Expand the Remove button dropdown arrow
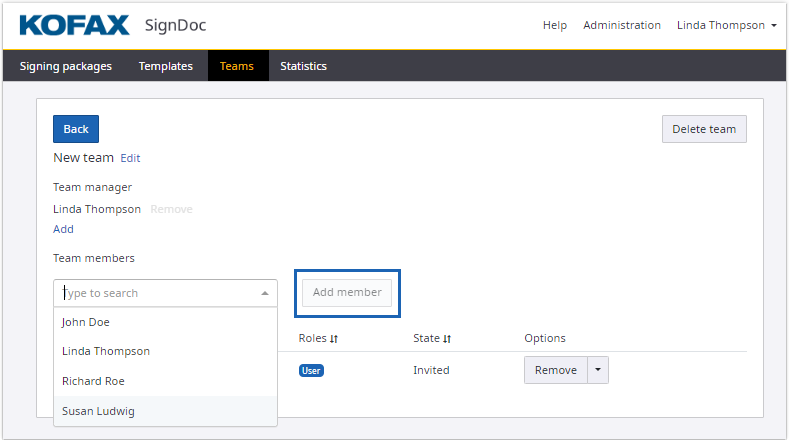The height and width of the screenshot is (442, 789). 598,370
